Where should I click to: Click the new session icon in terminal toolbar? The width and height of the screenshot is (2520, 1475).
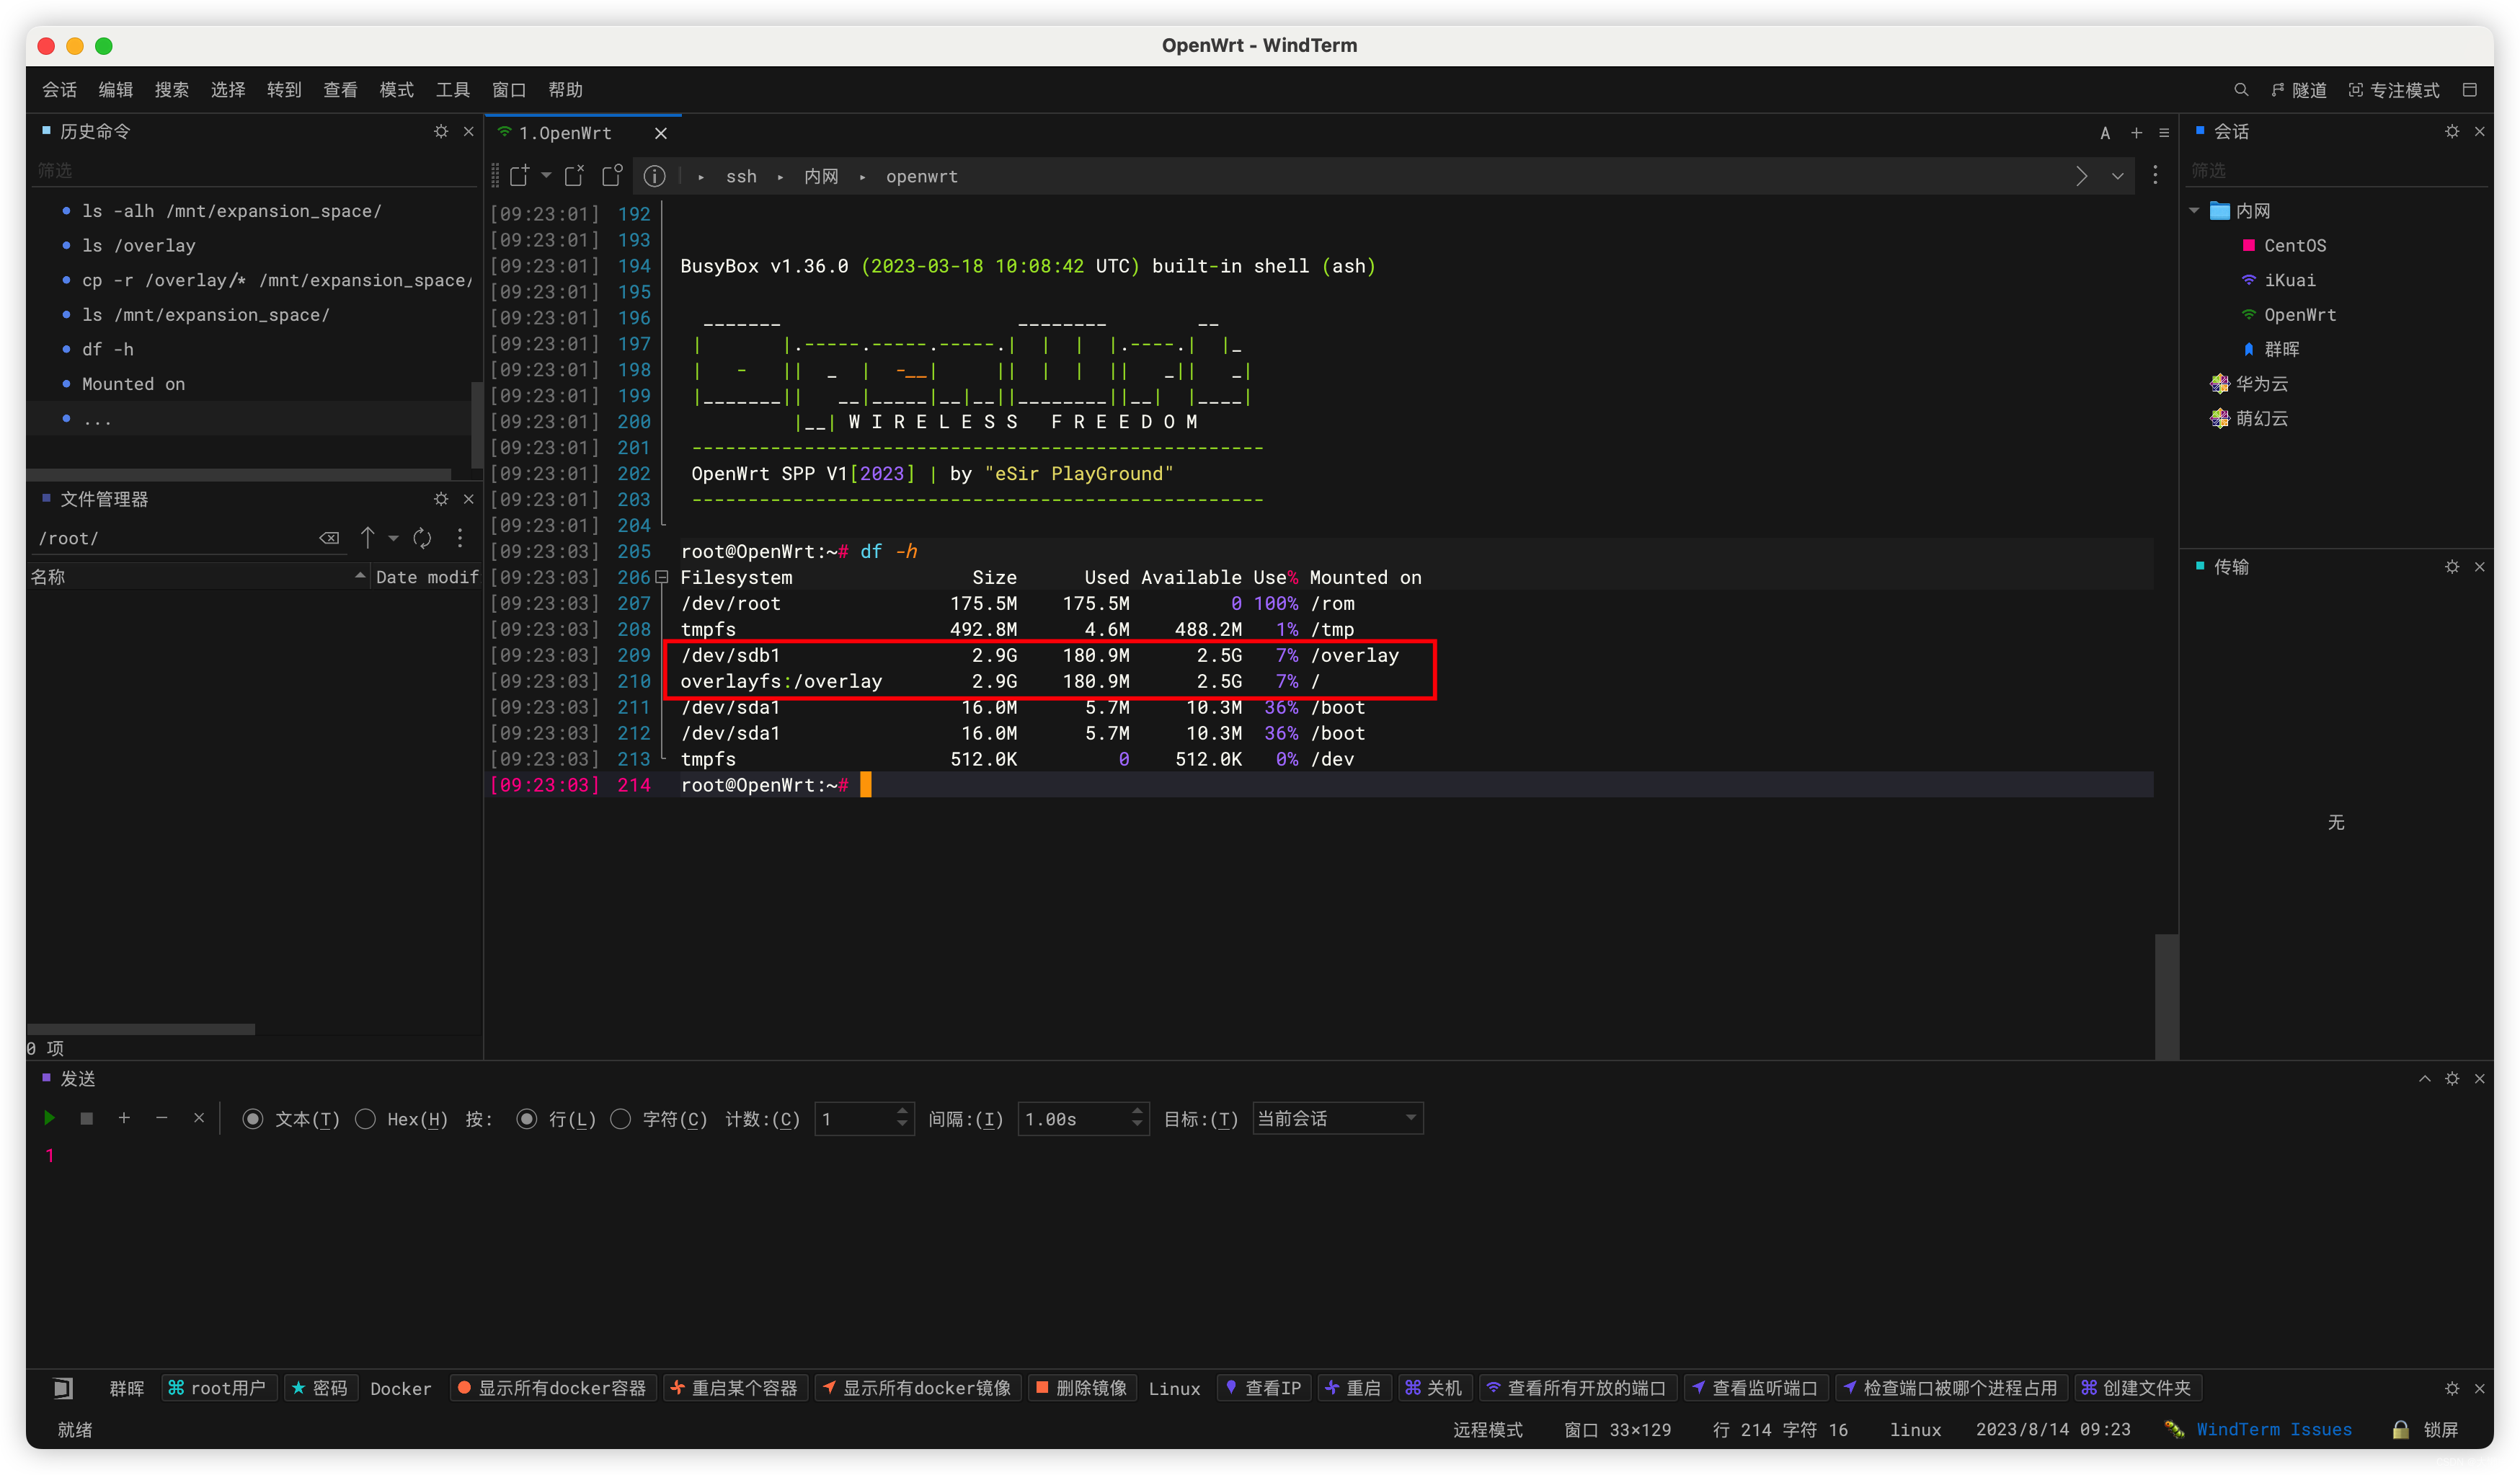pyautogui.click(x=519, y=176)
